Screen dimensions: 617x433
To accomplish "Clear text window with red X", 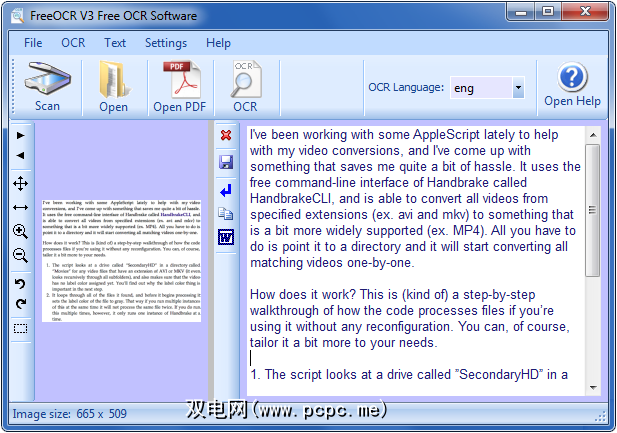I will click(x=226, y=135).
